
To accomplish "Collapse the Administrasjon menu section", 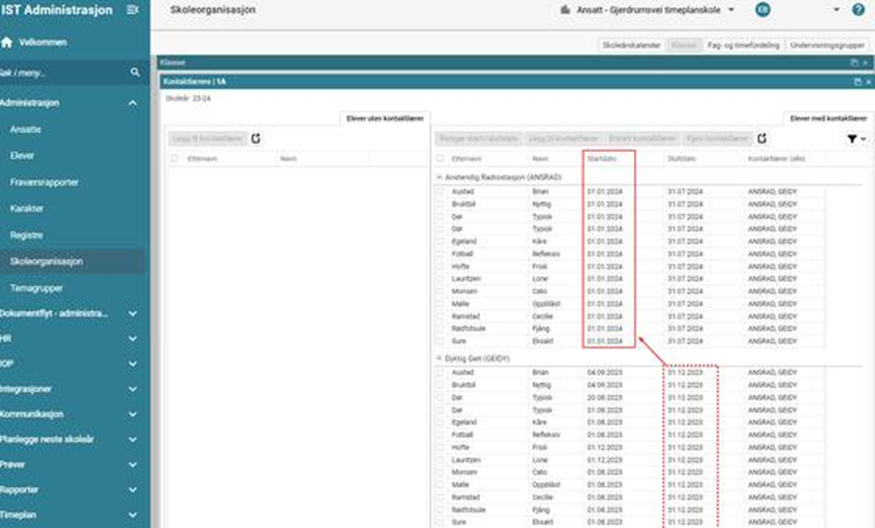I will pyautogui.click(x=132, y=103).
